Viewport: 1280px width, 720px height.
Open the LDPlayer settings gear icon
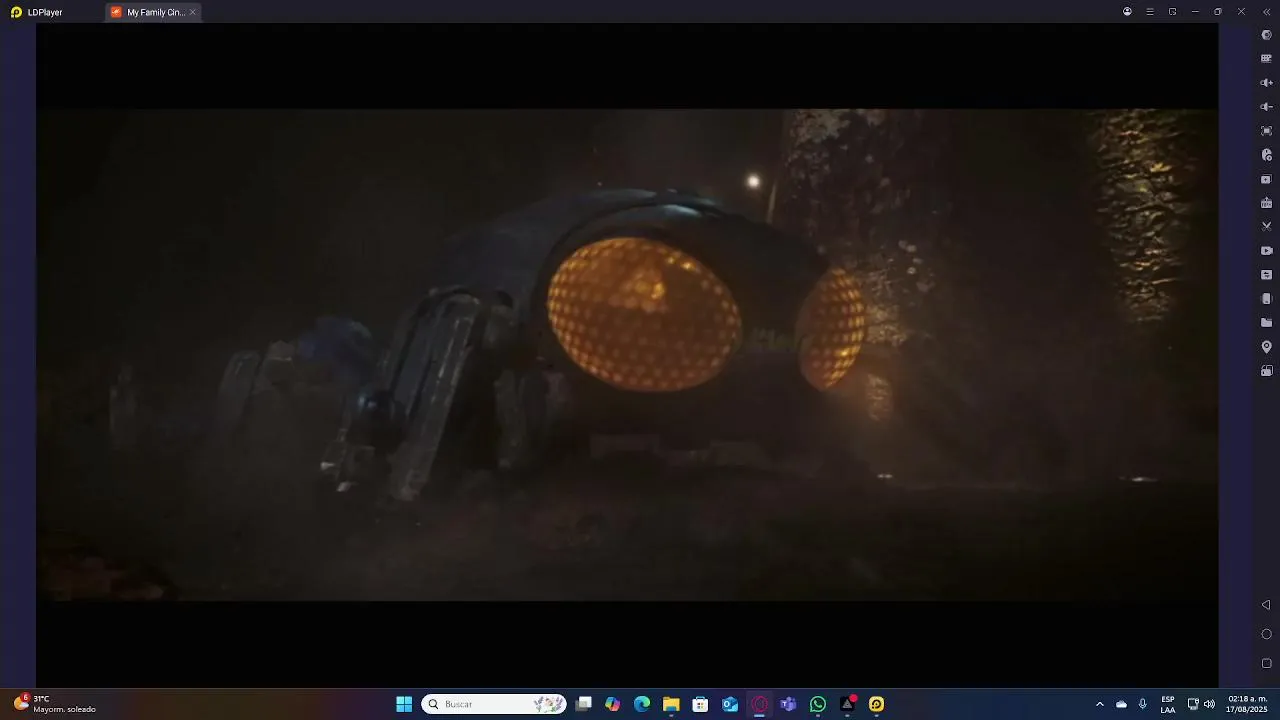1266,35
